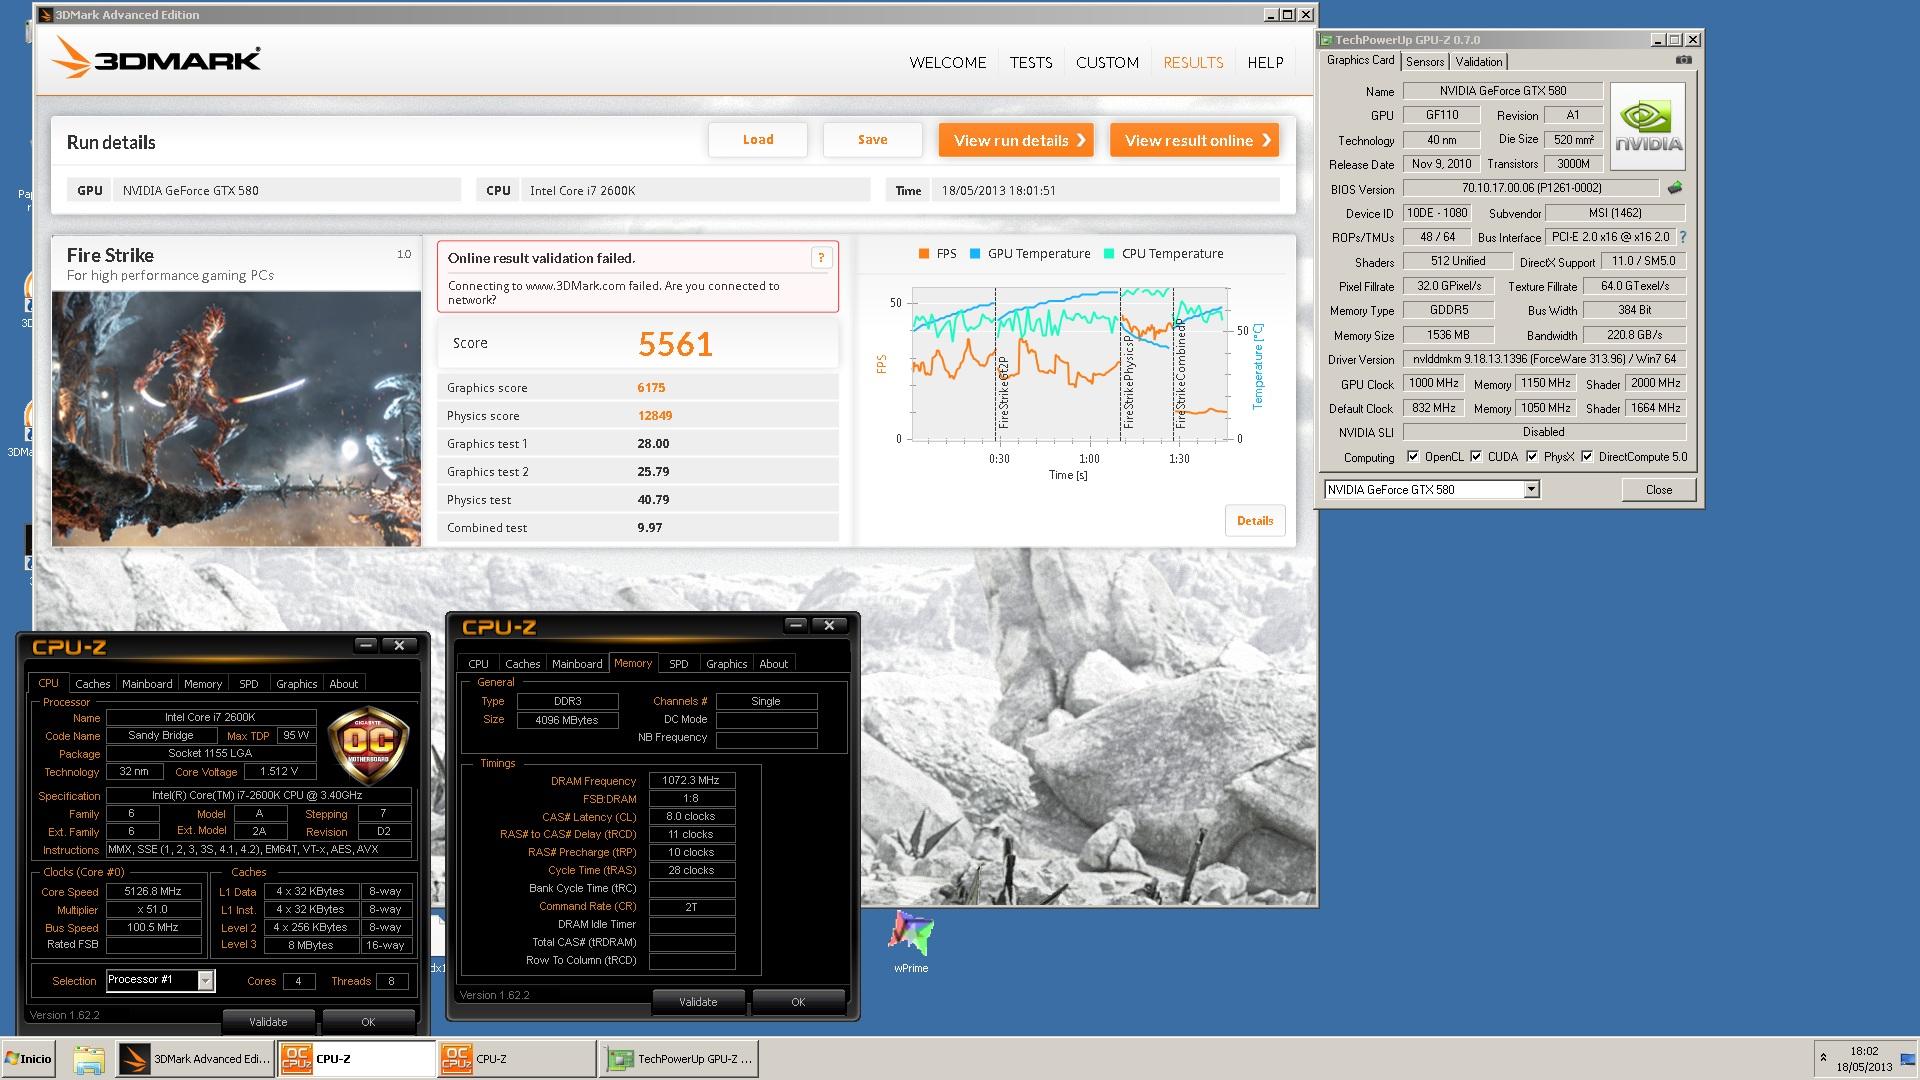
Task: Switch to the Sensors tab in GPU-Z
Action: pos(1424,62)
